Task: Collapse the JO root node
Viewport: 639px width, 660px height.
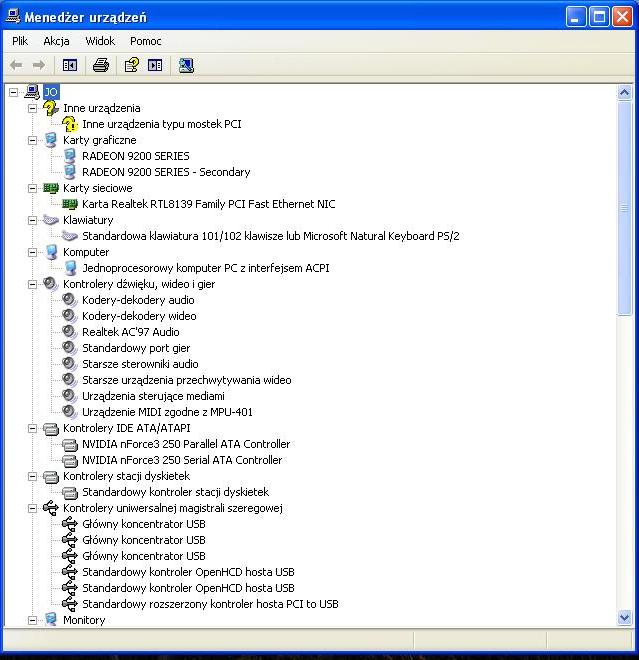Action: [13, 92]
